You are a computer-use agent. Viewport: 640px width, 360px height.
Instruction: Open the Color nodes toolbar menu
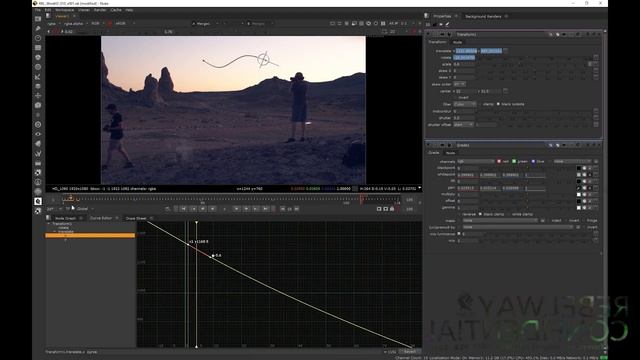38,58
